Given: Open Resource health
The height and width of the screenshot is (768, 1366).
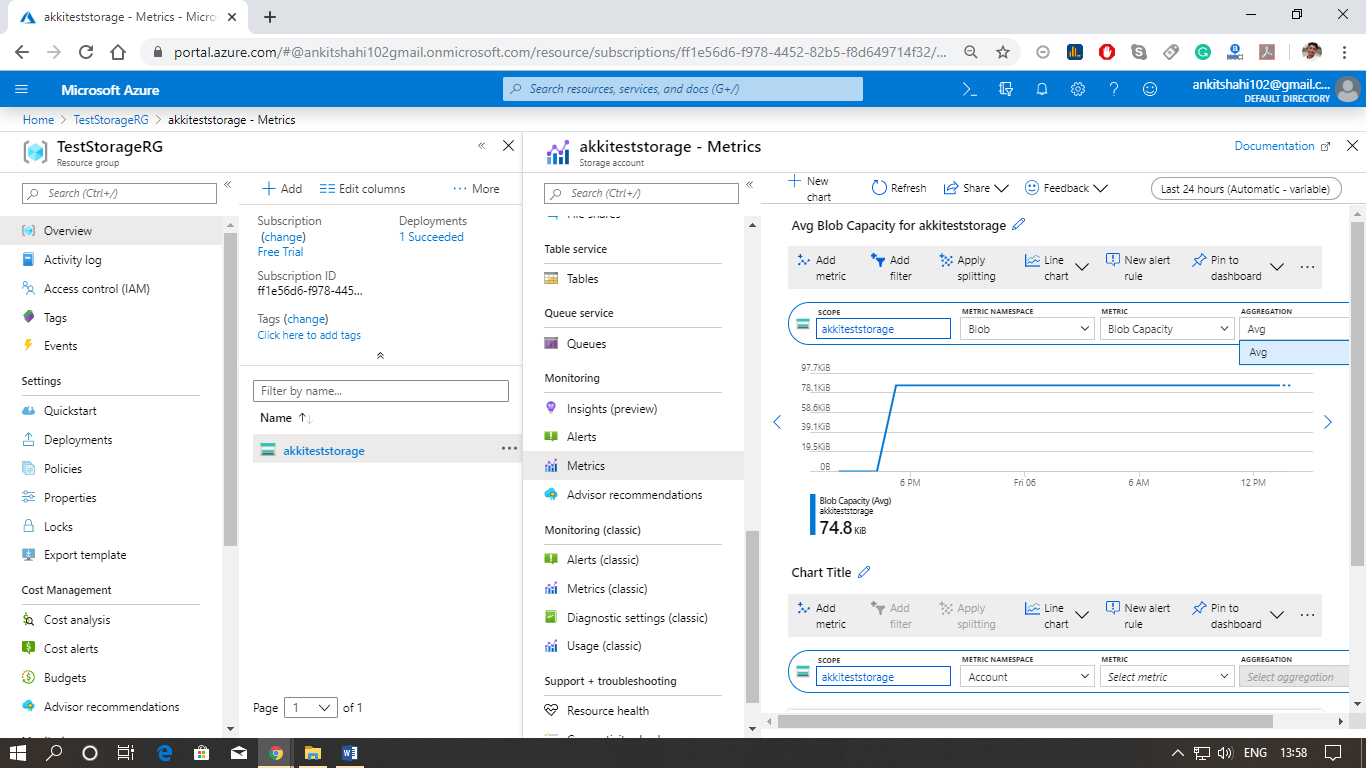Looking at the screenshot, I should coord(608,711).
